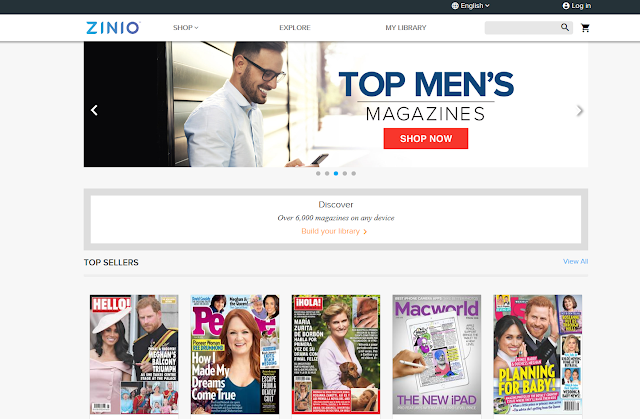640x419 pixels.
Task: Open the Macworld magazine cover
Action: click(x=437, y=355)
